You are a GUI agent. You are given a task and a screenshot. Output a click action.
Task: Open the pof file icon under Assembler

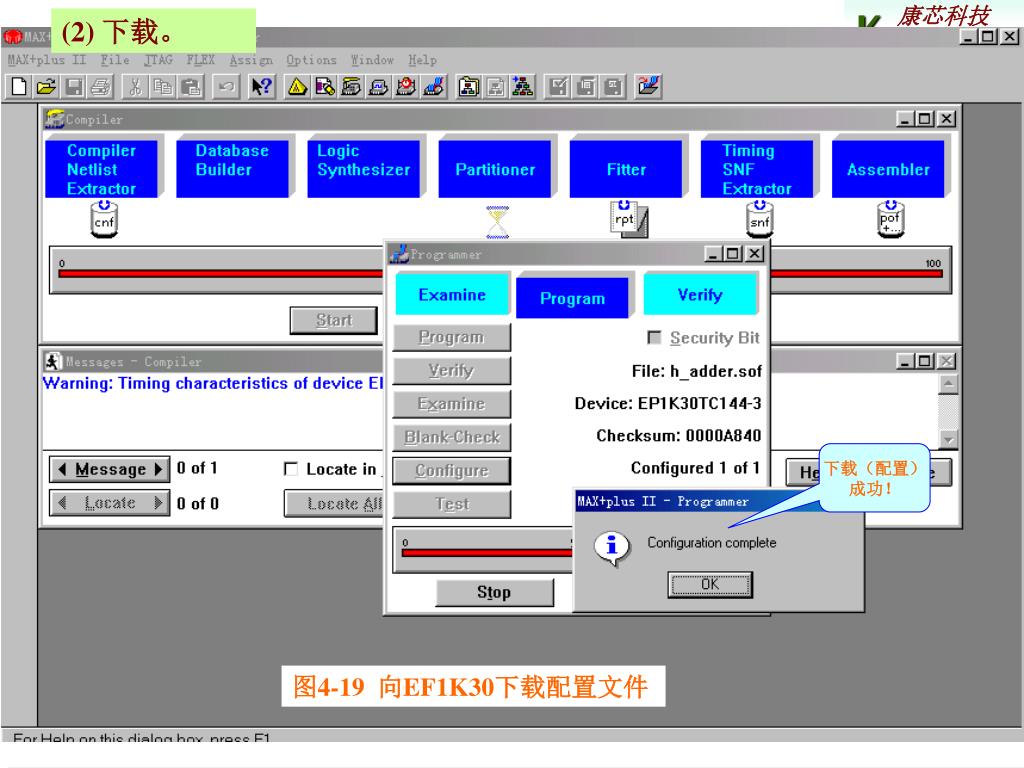click(x=890, y=219)
